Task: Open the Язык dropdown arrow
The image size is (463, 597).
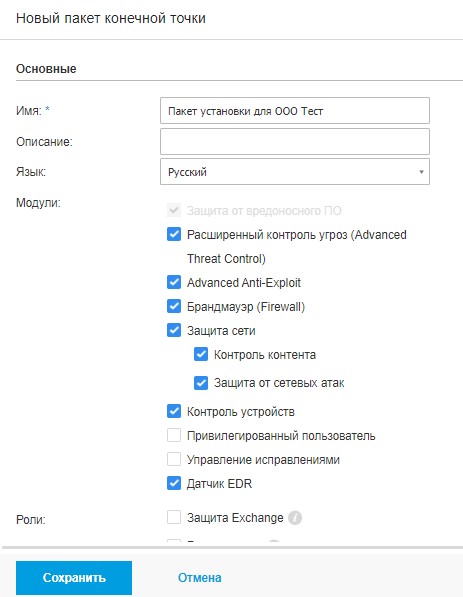Action: coord(421,172)
